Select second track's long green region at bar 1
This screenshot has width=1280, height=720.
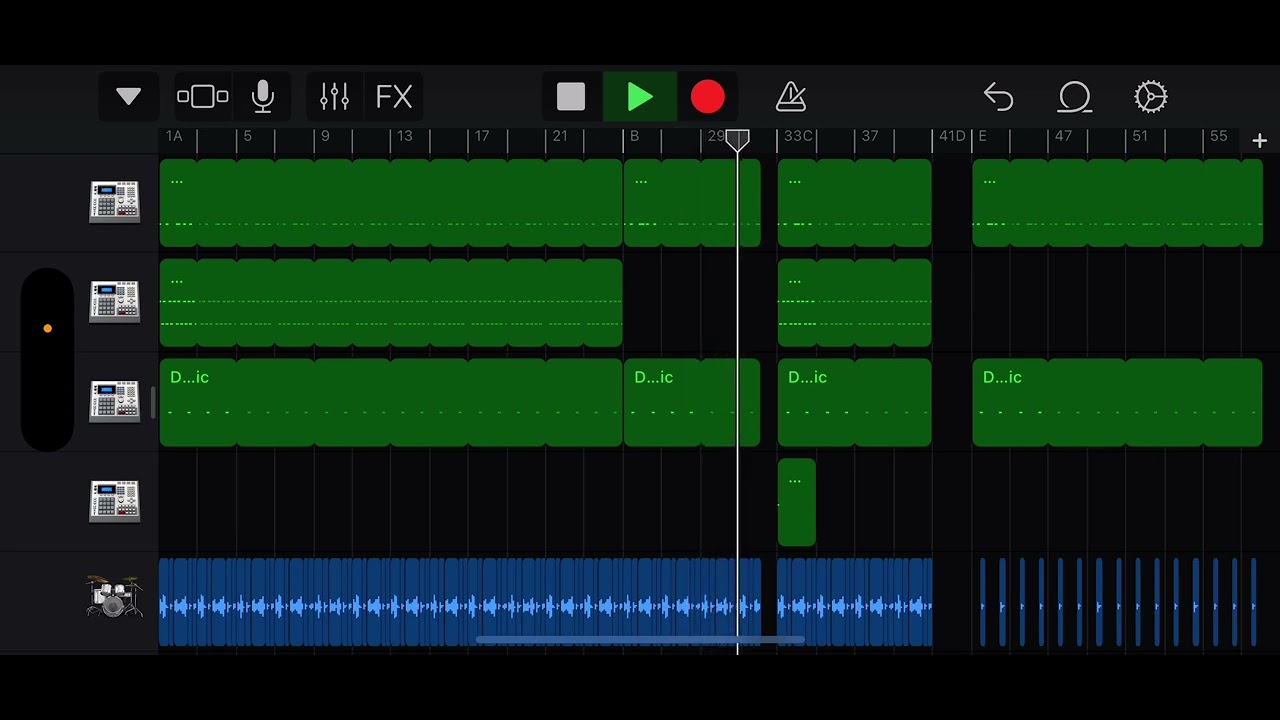click(x=391, y=302)
